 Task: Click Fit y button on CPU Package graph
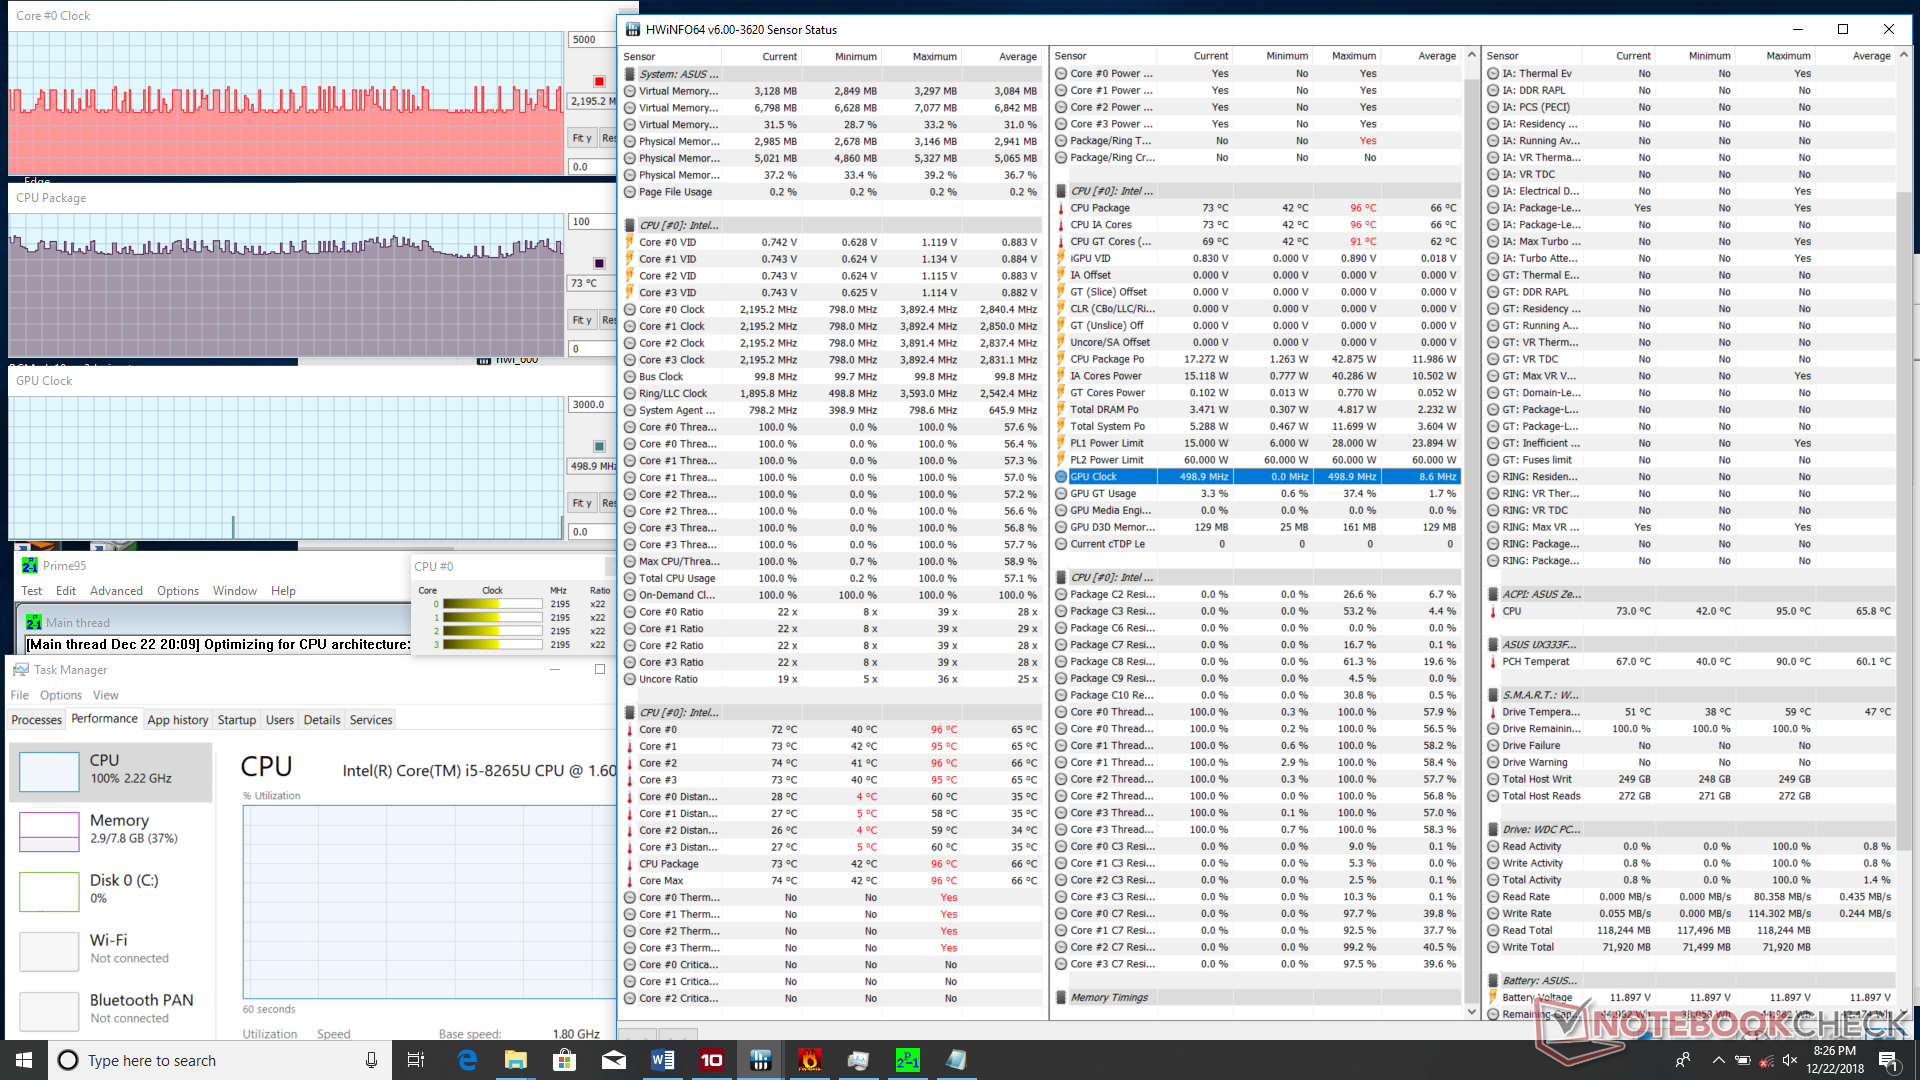(x=582, y=320)
